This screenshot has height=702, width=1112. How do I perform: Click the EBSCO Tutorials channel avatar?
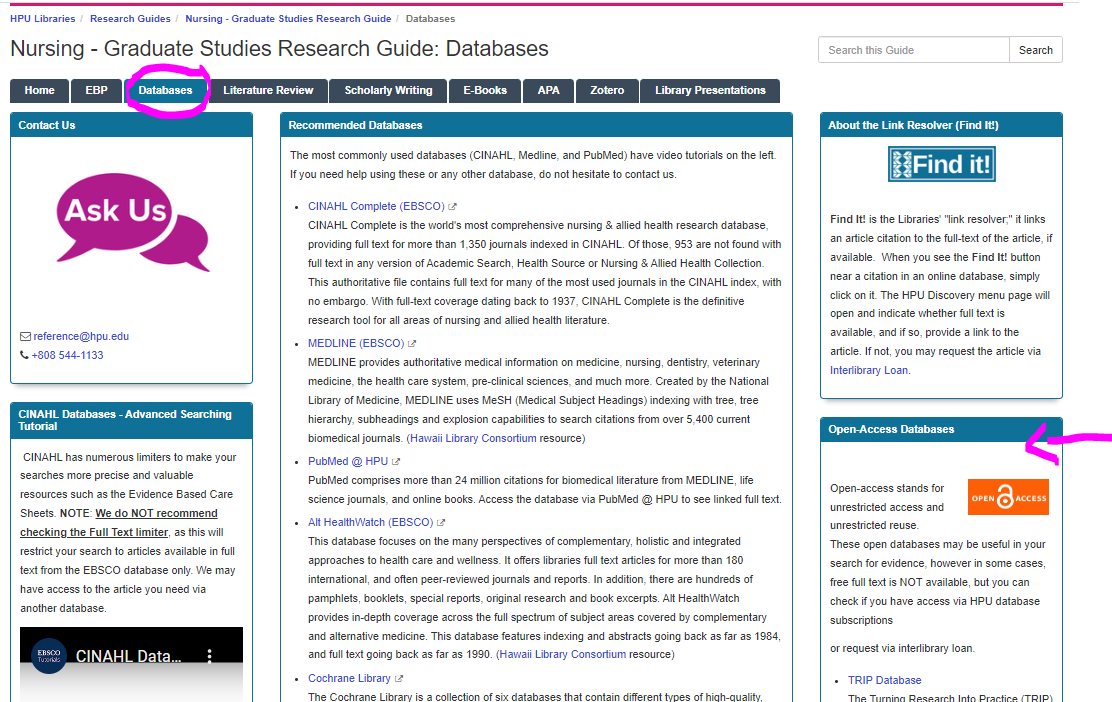tap(49, 656)
